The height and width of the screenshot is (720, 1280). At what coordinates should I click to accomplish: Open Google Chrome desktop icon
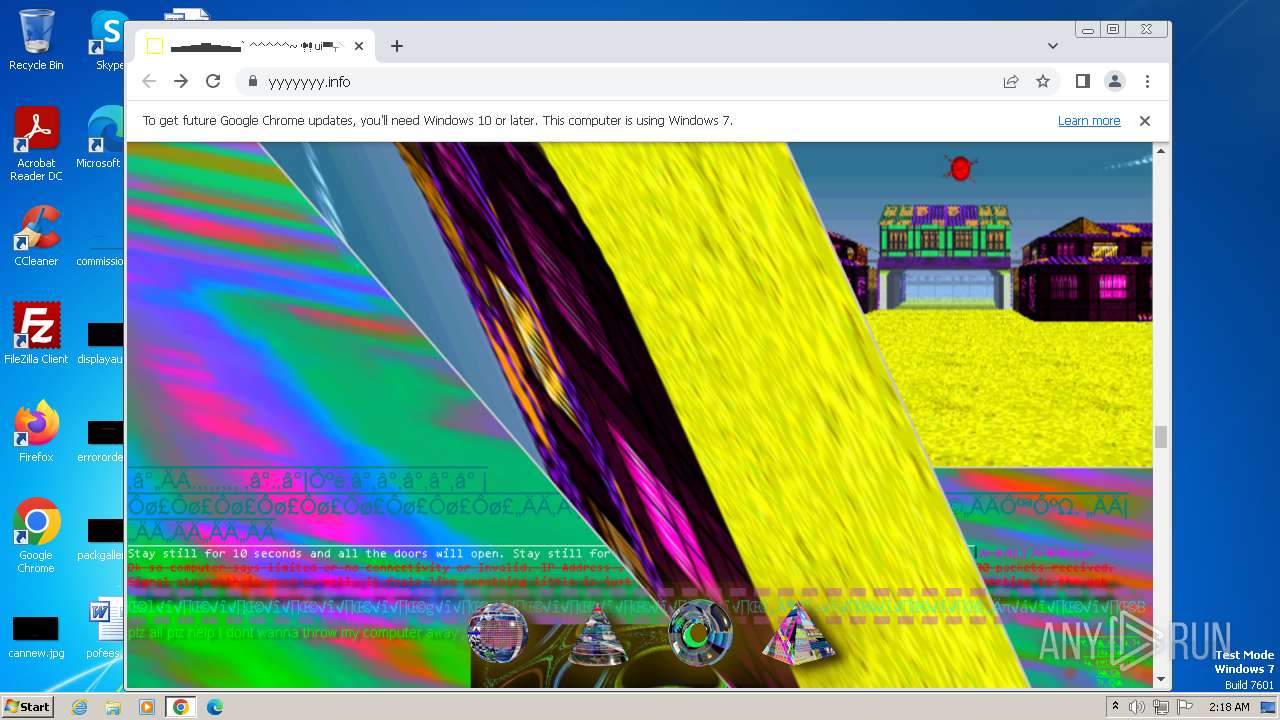click(x=36, y=535)
